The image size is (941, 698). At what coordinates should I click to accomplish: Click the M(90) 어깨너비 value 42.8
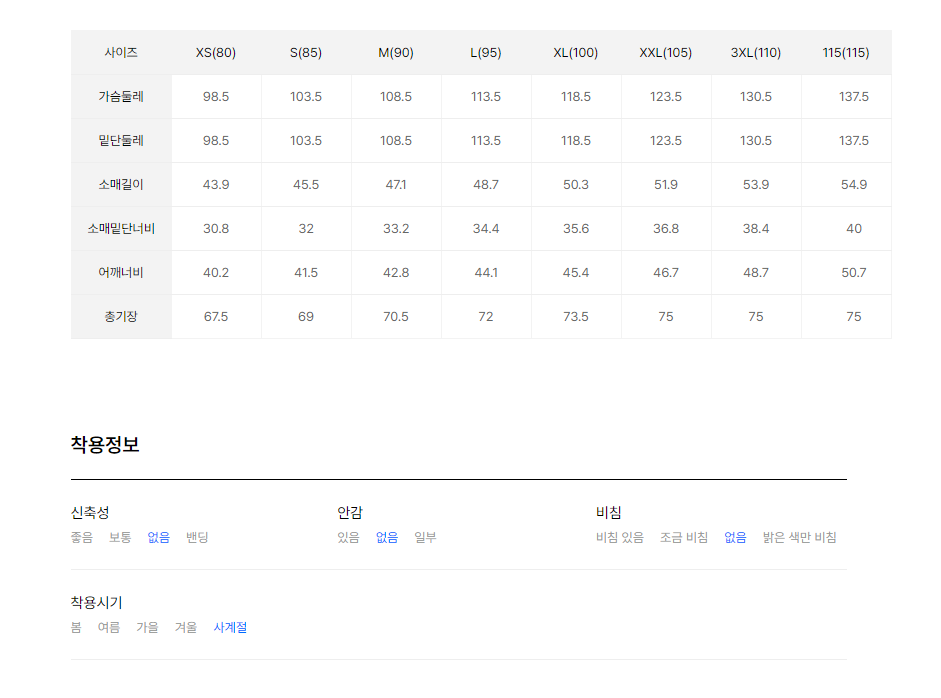(396, 272)
